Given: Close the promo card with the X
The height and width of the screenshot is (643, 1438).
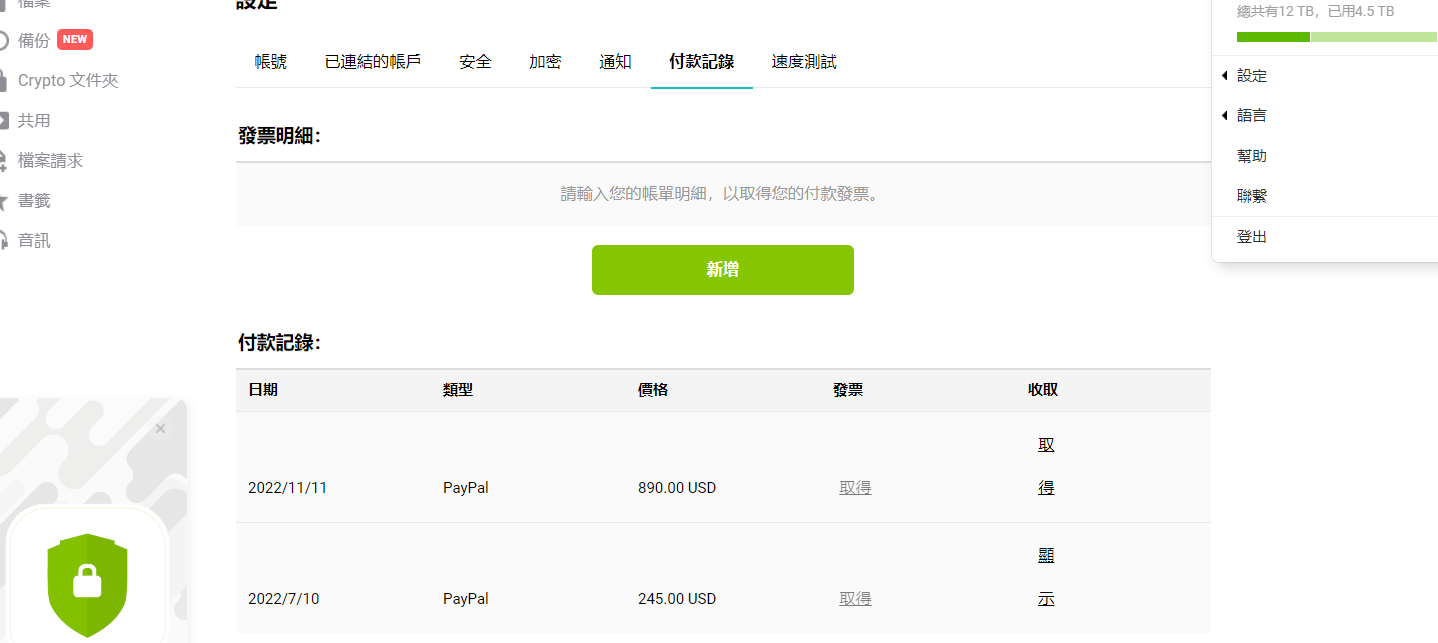Looking at the screenshot, I should coord(160,429).
